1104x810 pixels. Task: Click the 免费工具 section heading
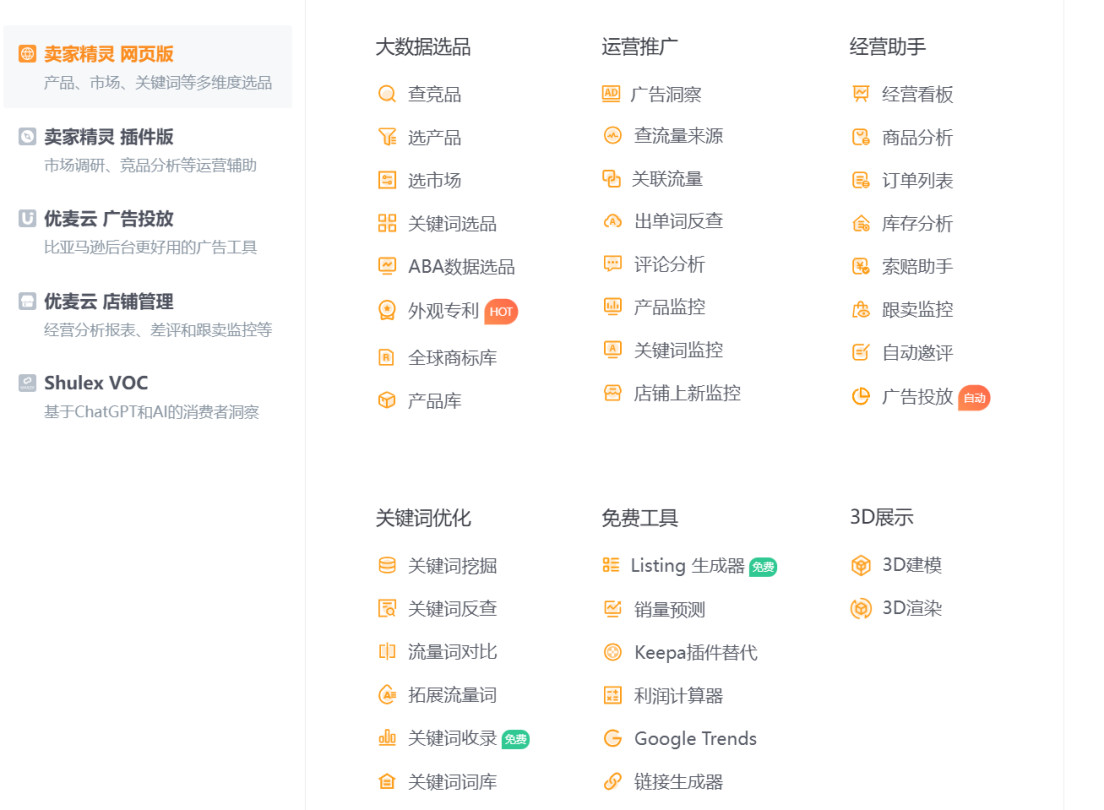pos(639,518)
